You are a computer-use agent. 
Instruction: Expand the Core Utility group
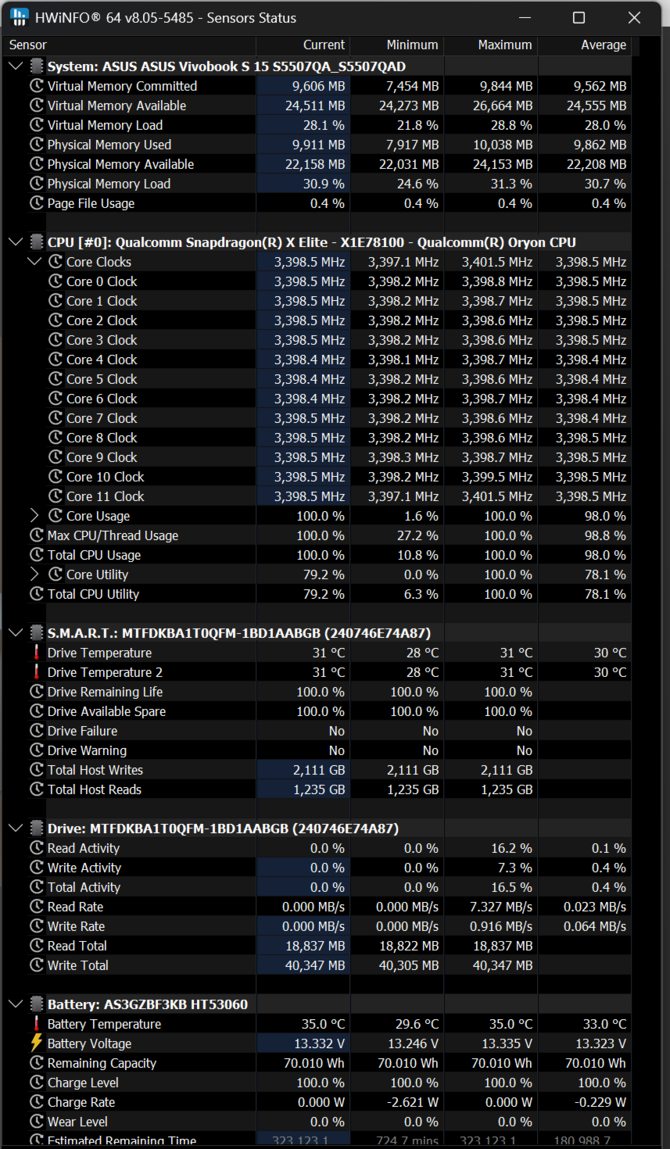pos(35,574)
